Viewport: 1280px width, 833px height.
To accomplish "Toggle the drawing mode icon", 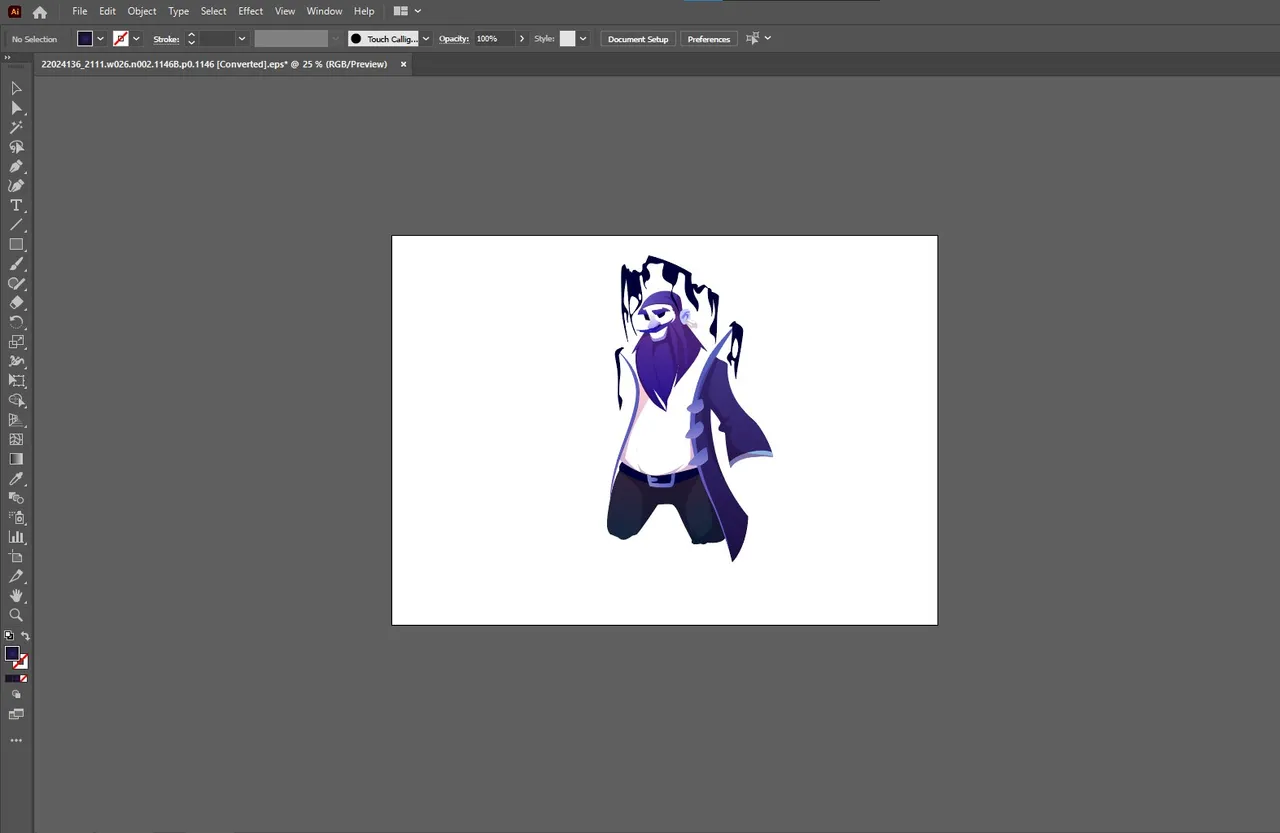I will point(16,694).
